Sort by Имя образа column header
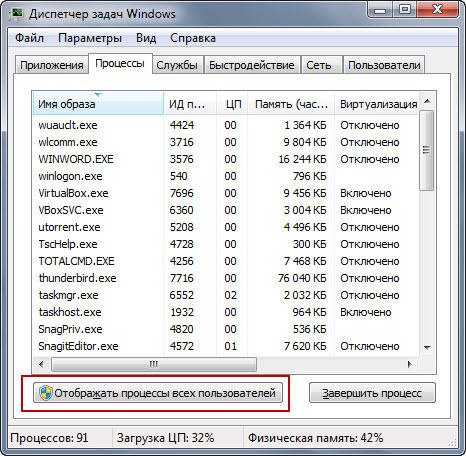 [98, 104]
